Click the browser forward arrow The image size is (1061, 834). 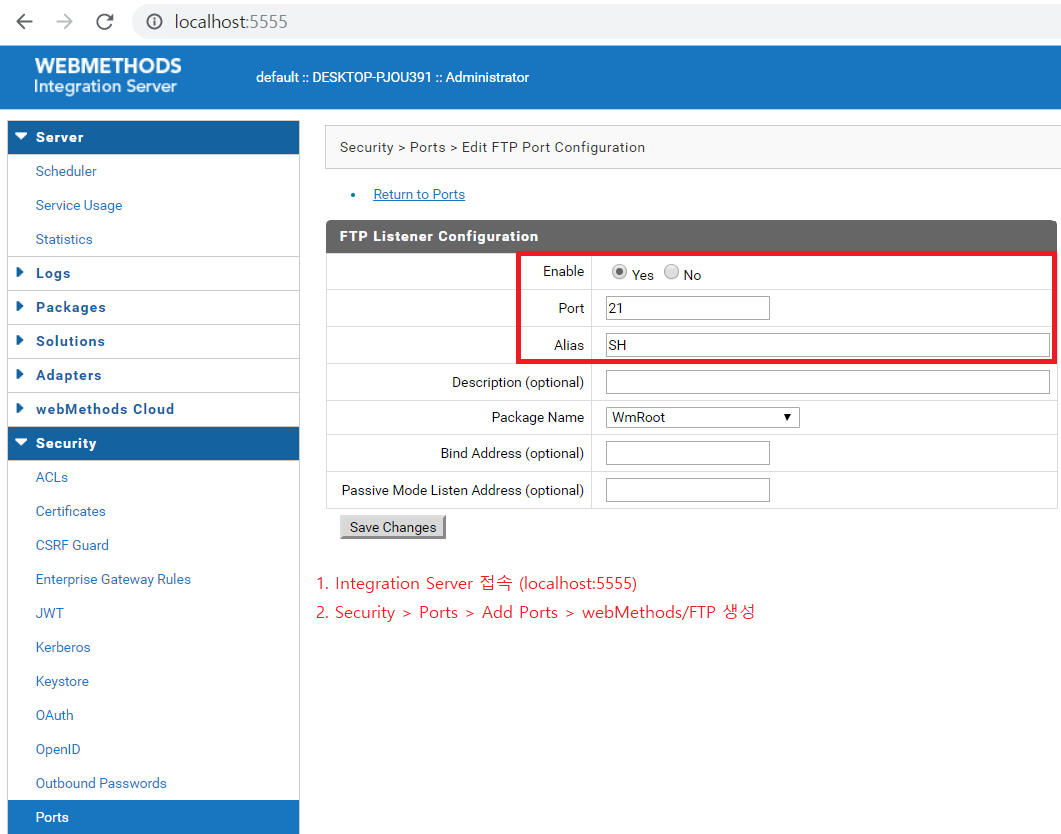tap(64, 22)
